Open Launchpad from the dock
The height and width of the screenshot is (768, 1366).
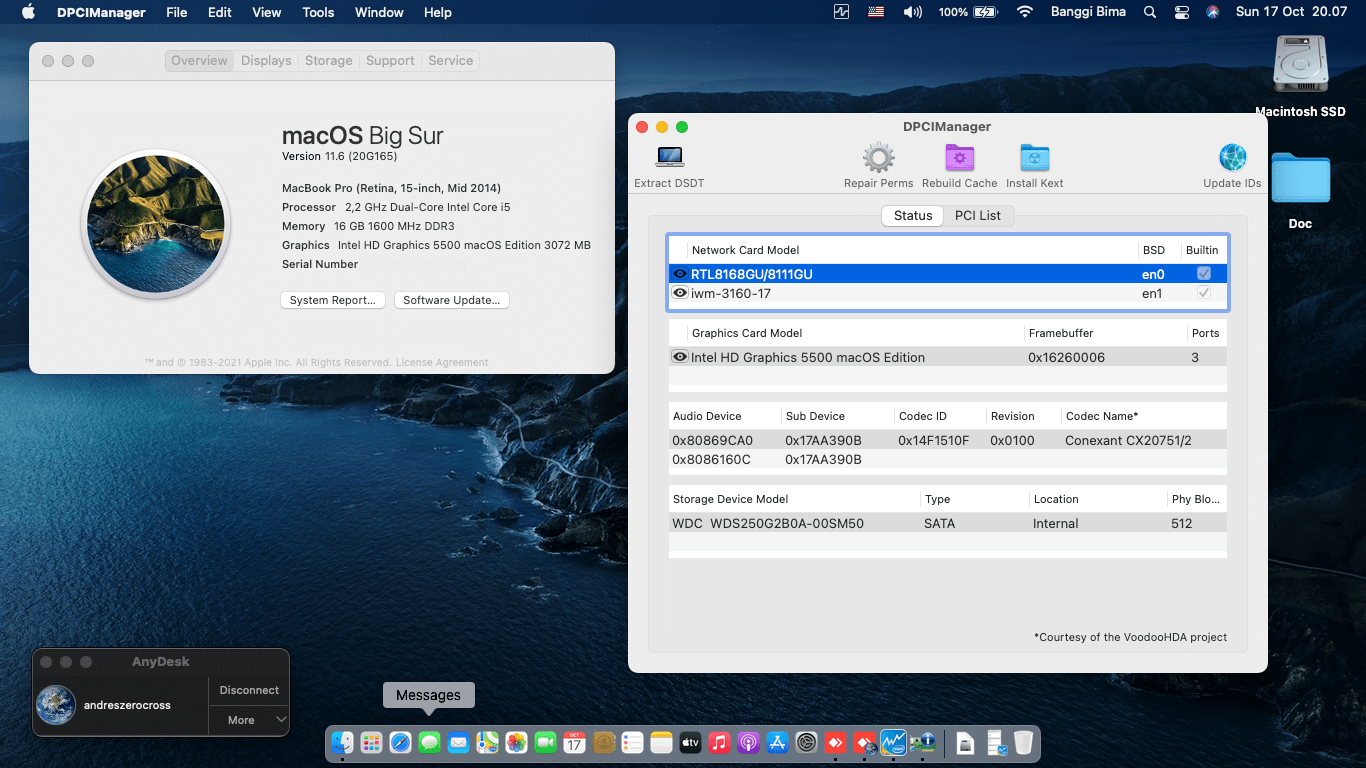click(371, 743)
